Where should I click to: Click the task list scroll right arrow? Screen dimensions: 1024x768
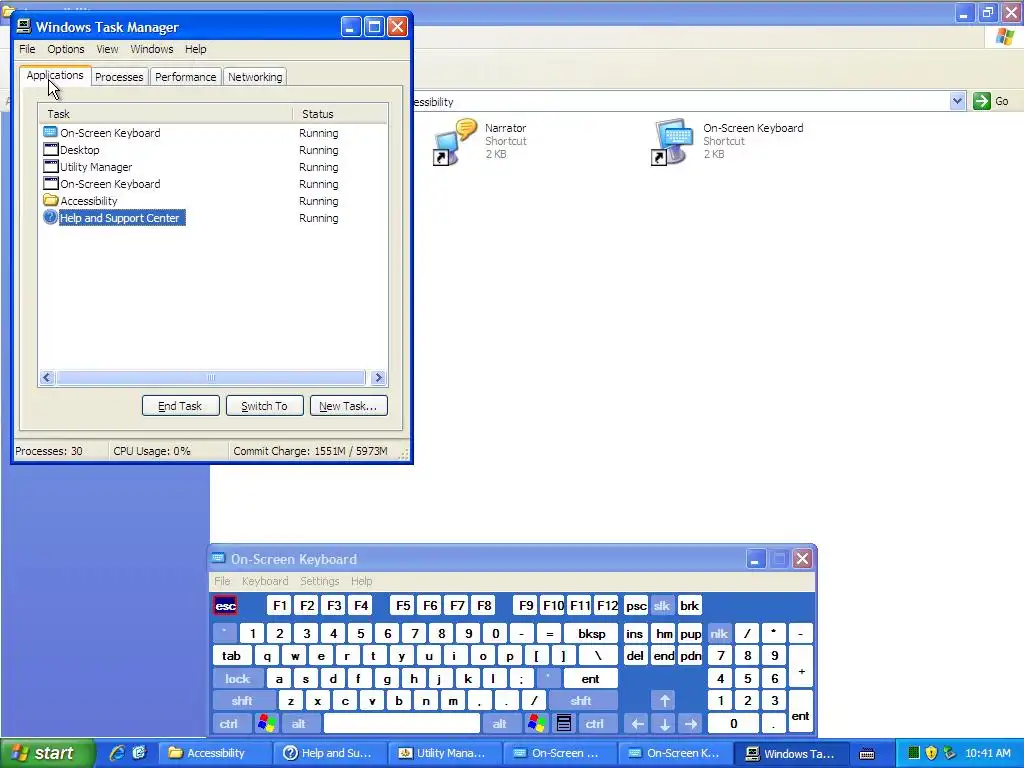pos(378,377)
